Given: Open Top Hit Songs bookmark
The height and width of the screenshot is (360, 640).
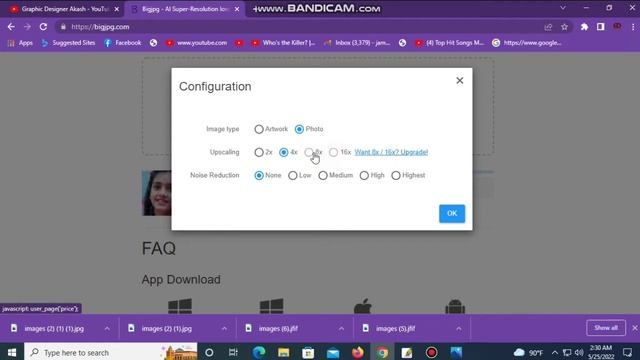Looking at the screenshot, I should (449, 43).
